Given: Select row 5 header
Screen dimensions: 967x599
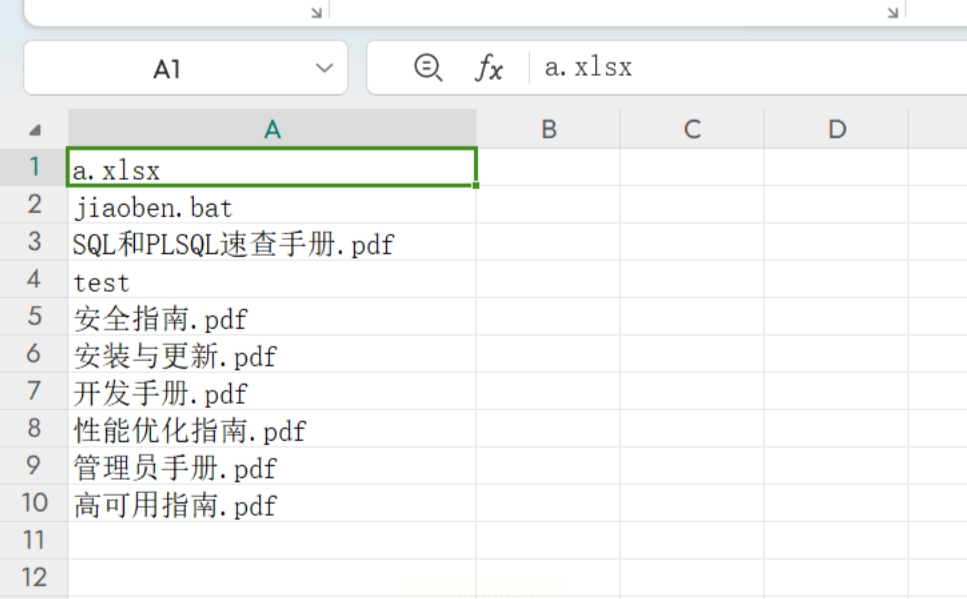Looking at the screenshot, I should point(34,316).
